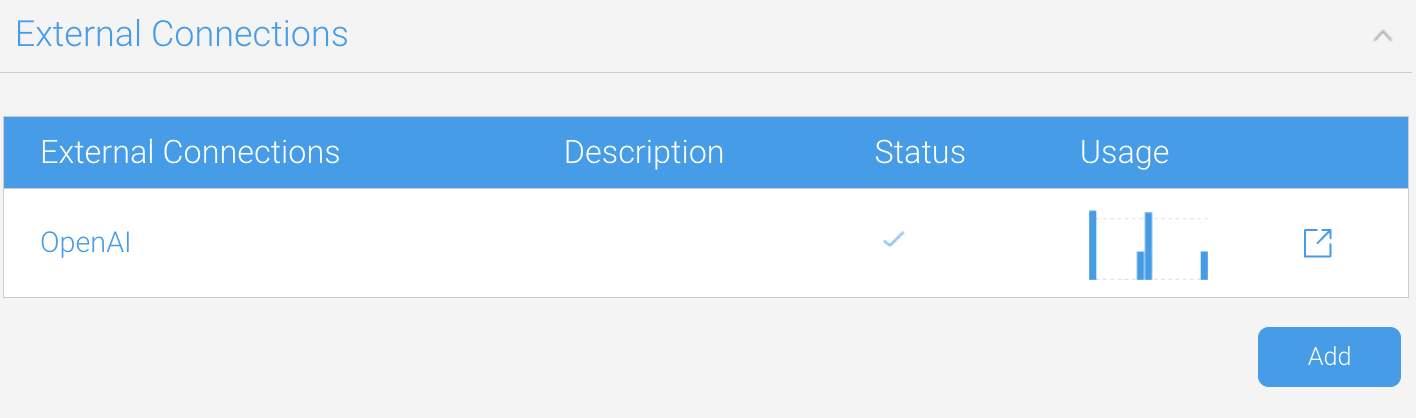Viewport: 1416px width, 418px height.
Task: Select the Description column header
Action: 644,152
